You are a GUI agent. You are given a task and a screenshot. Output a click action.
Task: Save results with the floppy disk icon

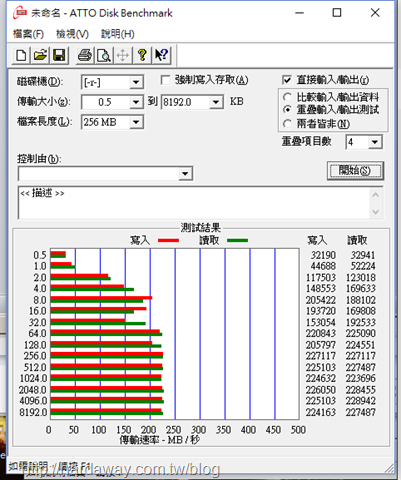(x=59, y=55)
